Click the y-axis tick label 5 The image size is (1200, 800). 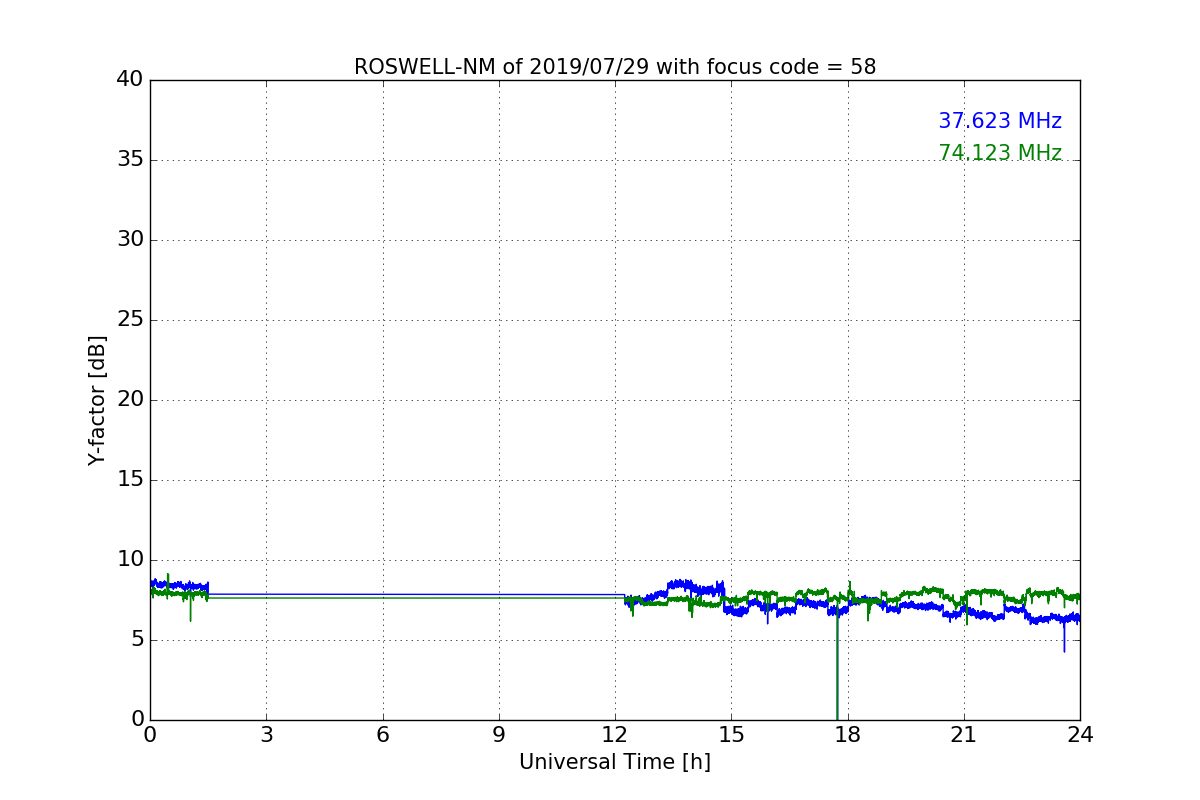pyautogui.click(x=136, y=640)
